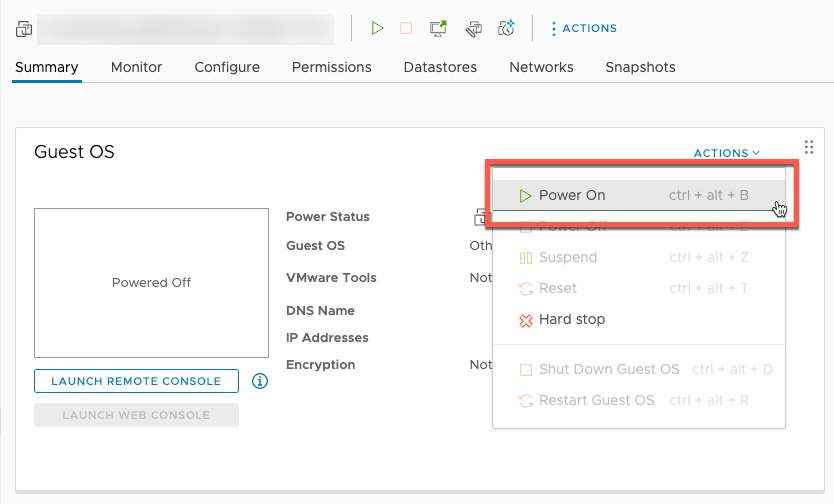Image resolution: width=834 pixels, height=504 pixels.
Task: Expand the Guest OS card Actions dropdown
Action: 726,153
